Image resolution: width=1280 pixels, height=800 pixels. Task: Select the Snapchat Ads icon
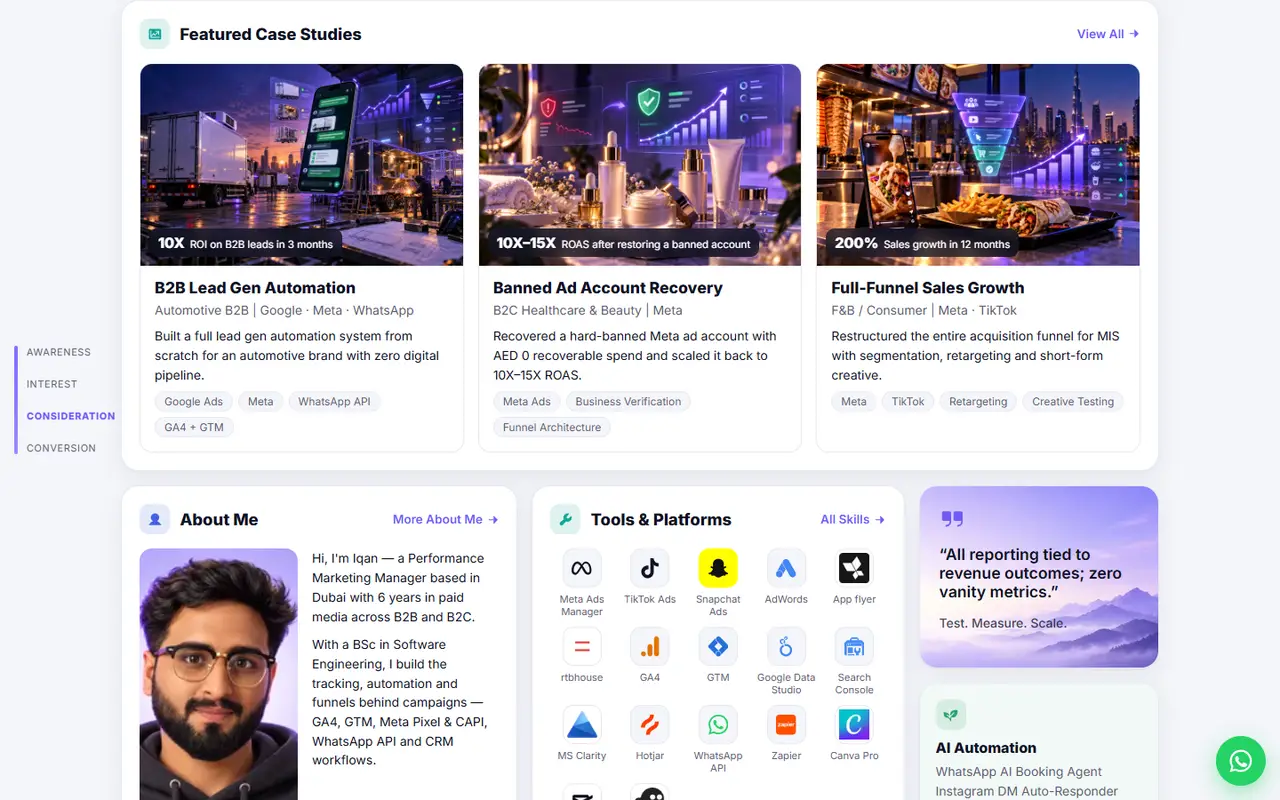(x=718, y=568)
